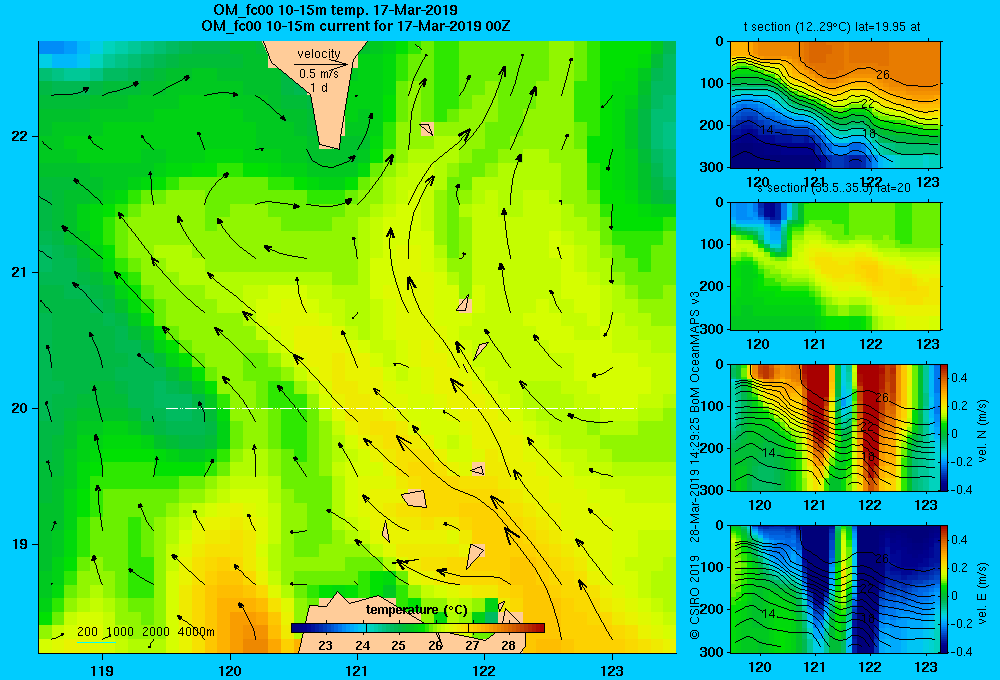Click the -0.4 tick on the vel. E scale

961,652
